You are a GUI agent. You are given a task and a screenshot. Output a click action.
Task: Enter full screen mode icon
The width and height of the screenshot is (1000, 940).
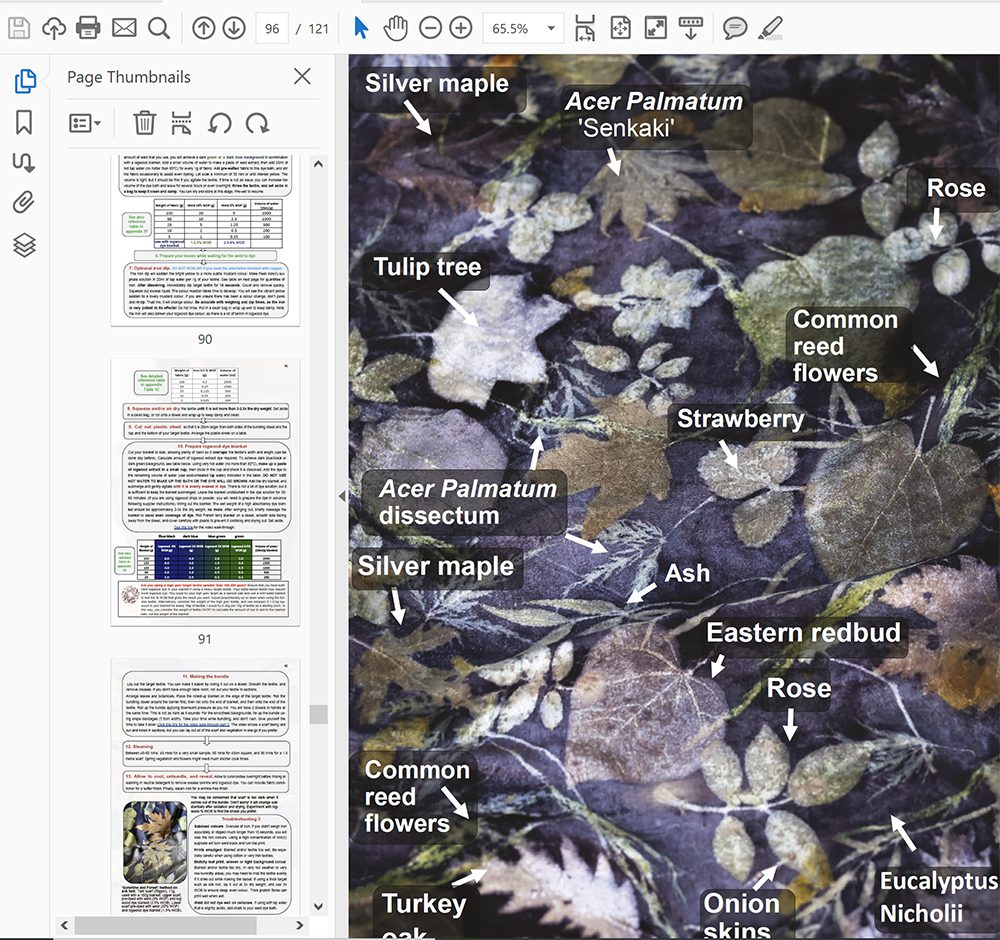(x=656, y=28)
